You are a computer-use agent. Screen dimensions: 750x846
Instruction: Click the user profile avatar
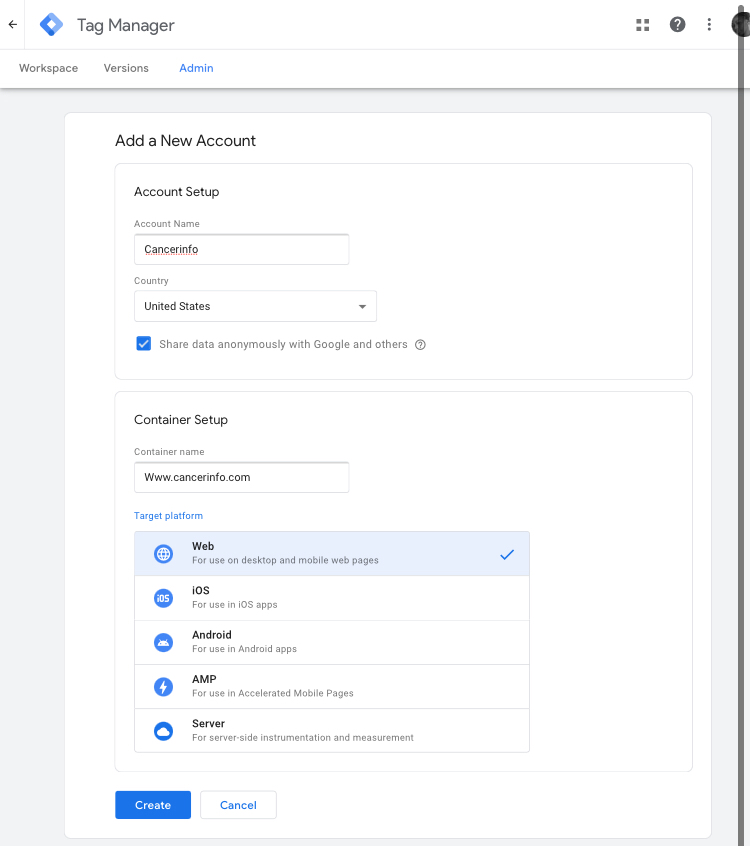740,24
